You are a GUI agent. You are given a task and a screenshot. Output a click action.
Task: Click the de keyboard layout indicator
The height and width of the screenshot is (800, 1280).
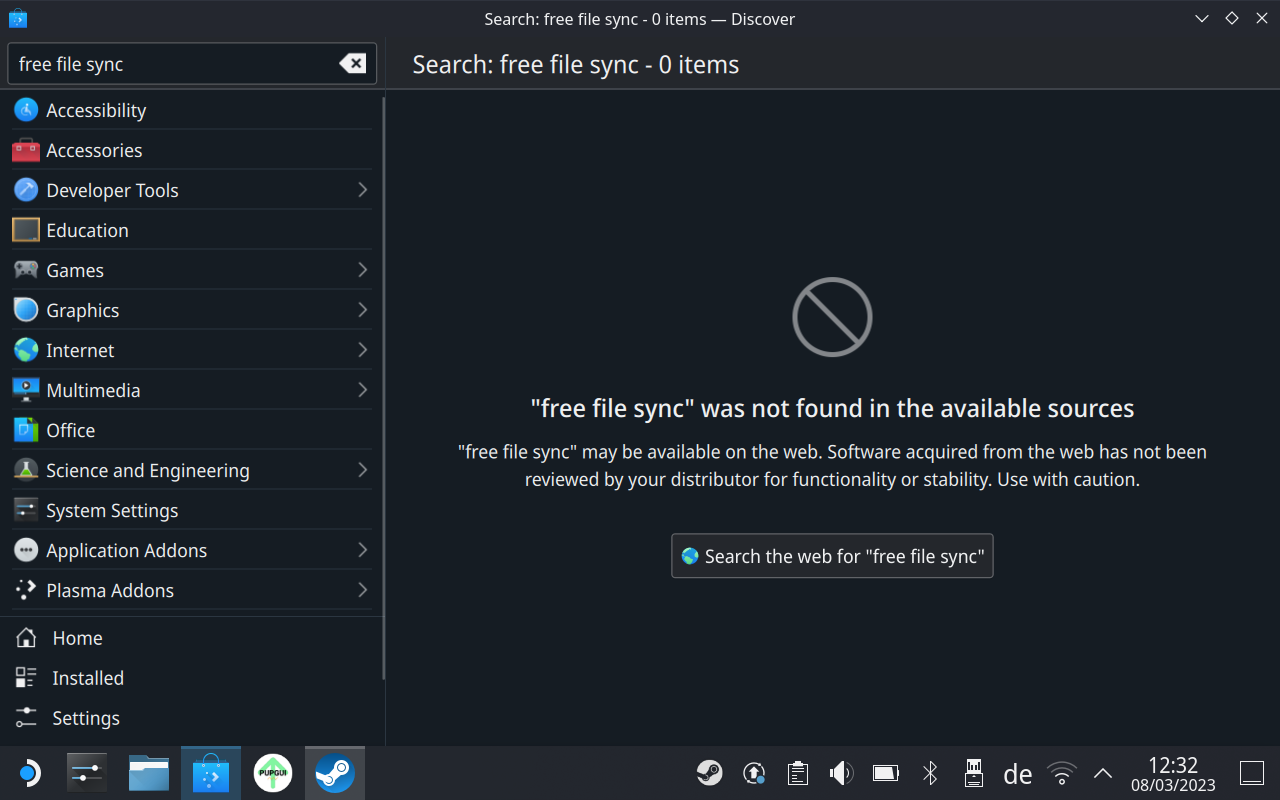coord(1017,773)
